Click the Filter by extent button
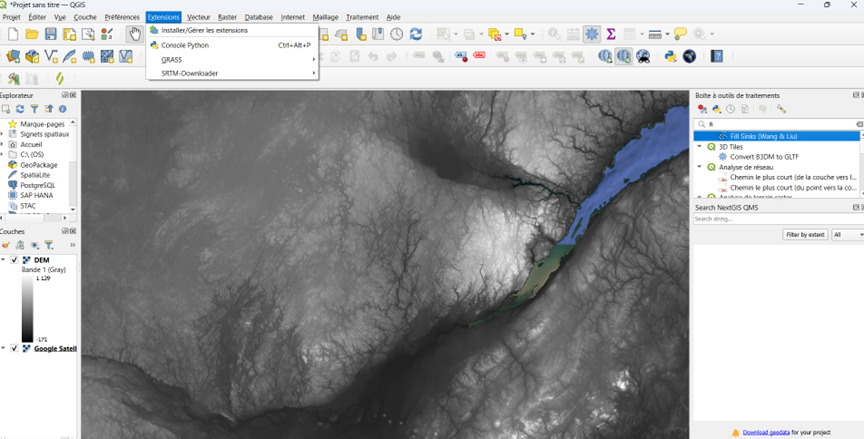The height and width of the screenshot is (439, 864). [805, 234]
